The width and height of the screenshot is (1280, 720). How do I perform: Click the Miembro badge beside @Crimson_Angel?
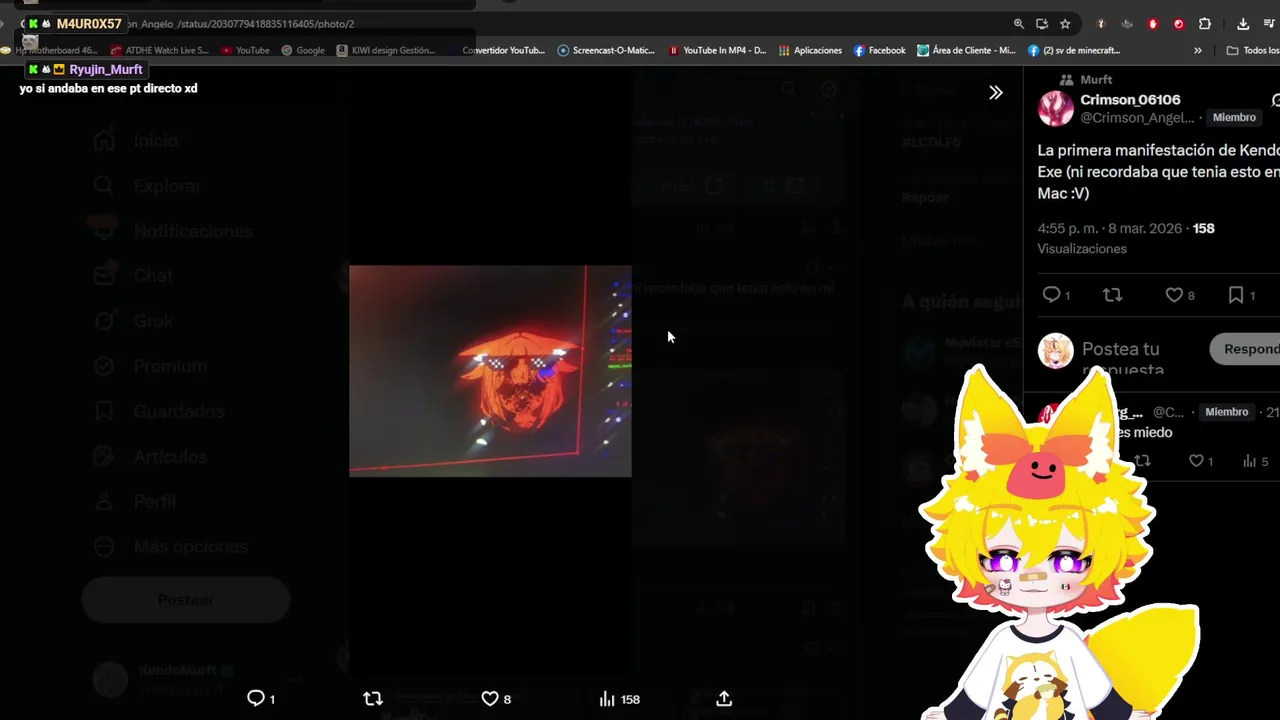[x=1234, y=117]
